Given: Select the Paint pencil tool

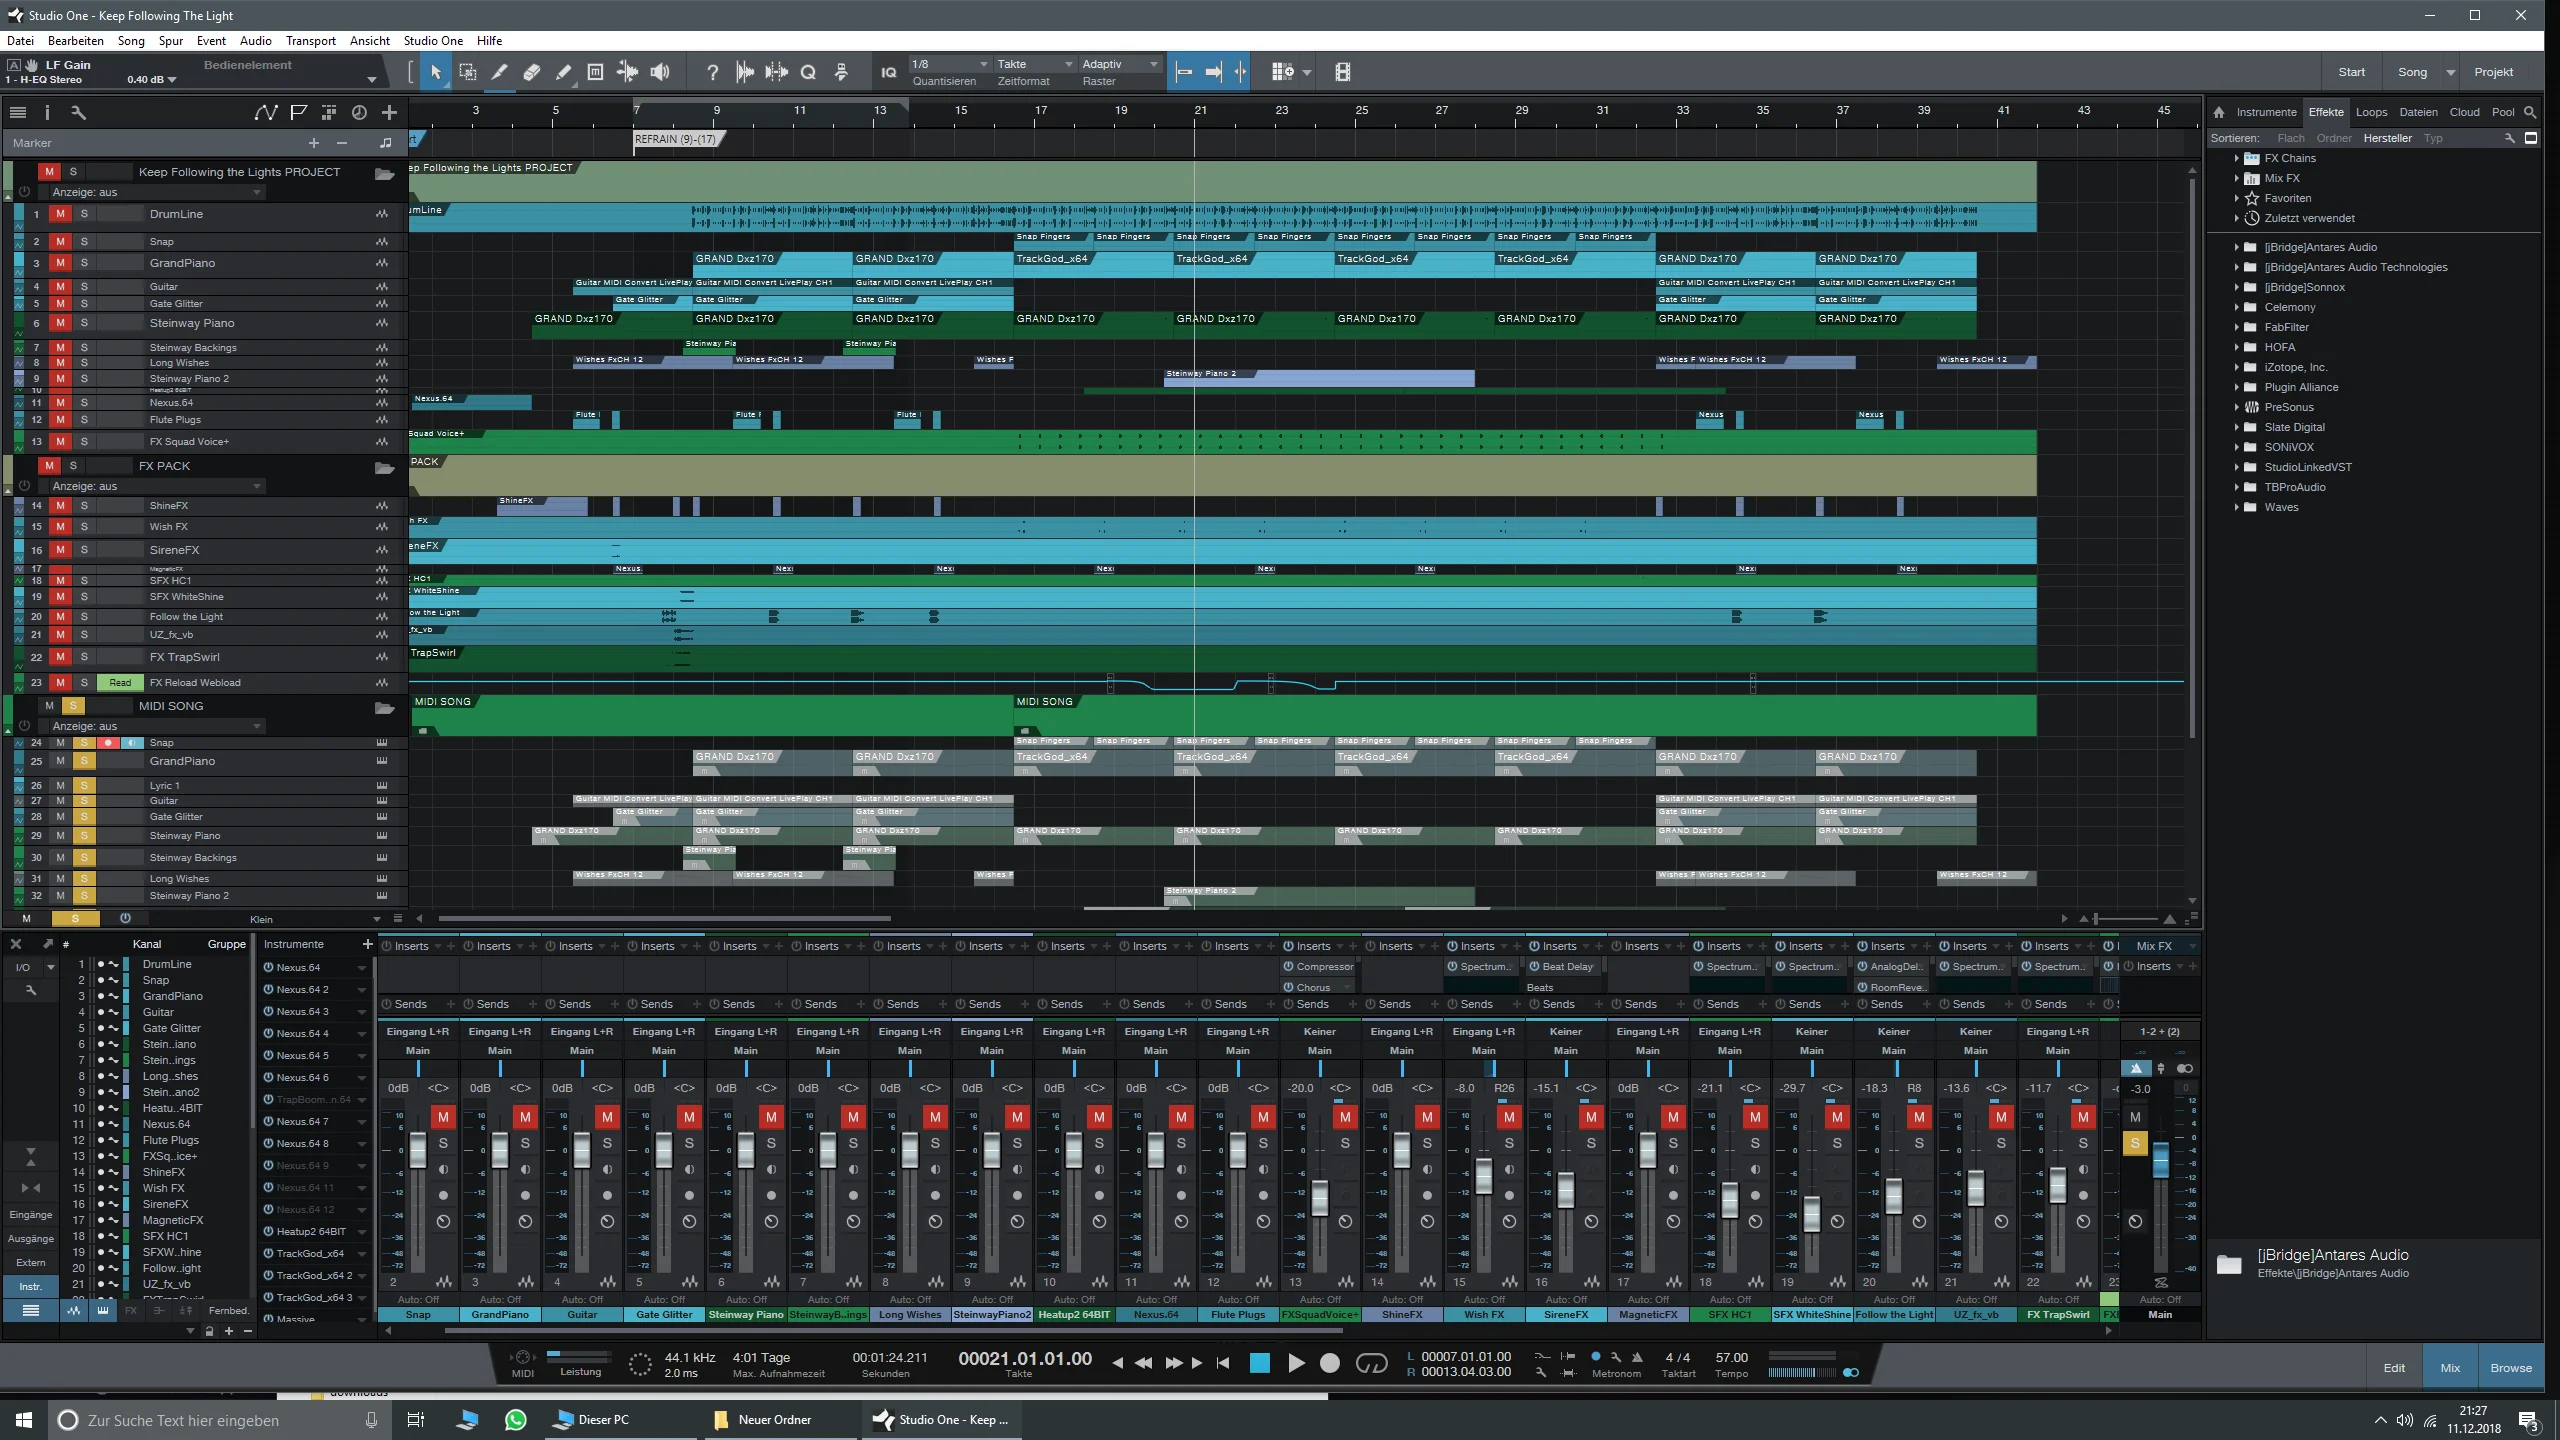Looking at the screenshot, I should pyautogui.click(x=563, y=72).
